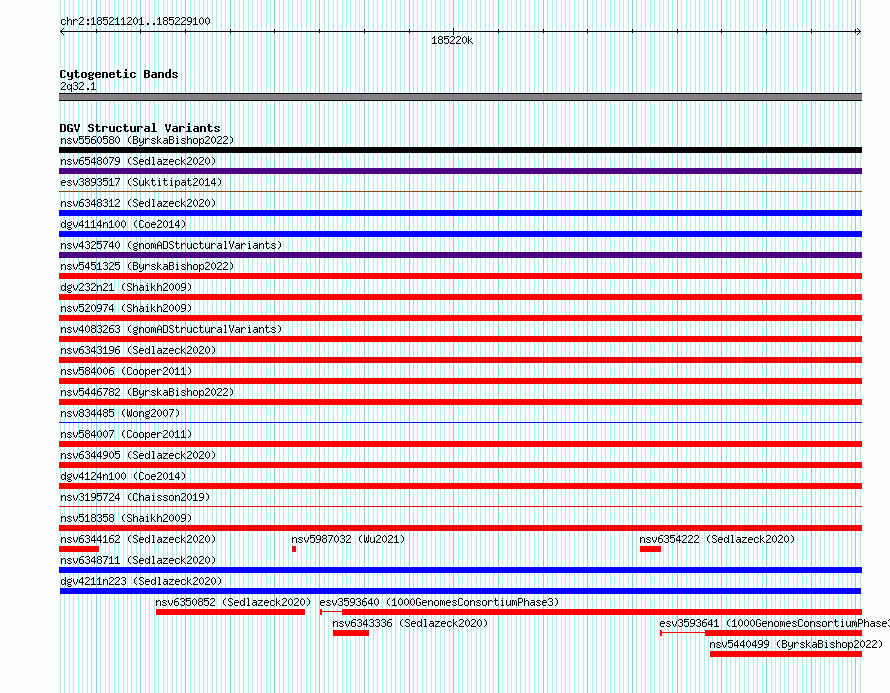Select nsv6348711 (Sedlazeck2020) label

point(138,560)
